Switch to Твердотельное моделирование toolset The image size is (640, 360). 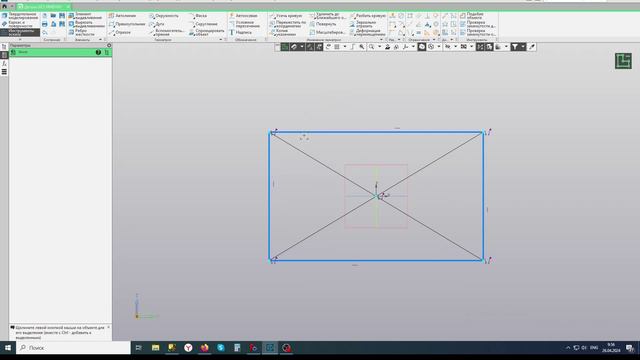(x=20, y=16)
